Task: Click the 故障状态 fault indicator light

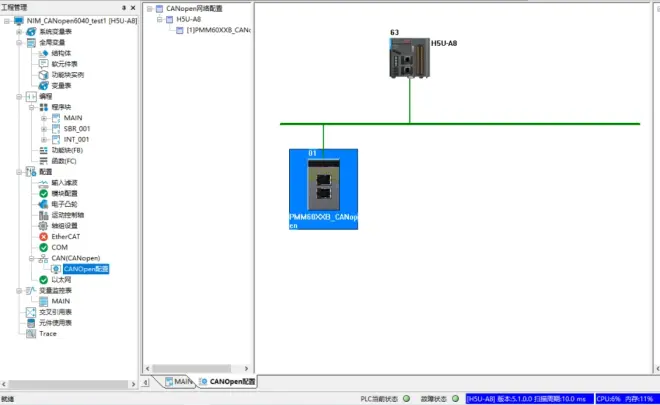Action: (x=458, y=398)
